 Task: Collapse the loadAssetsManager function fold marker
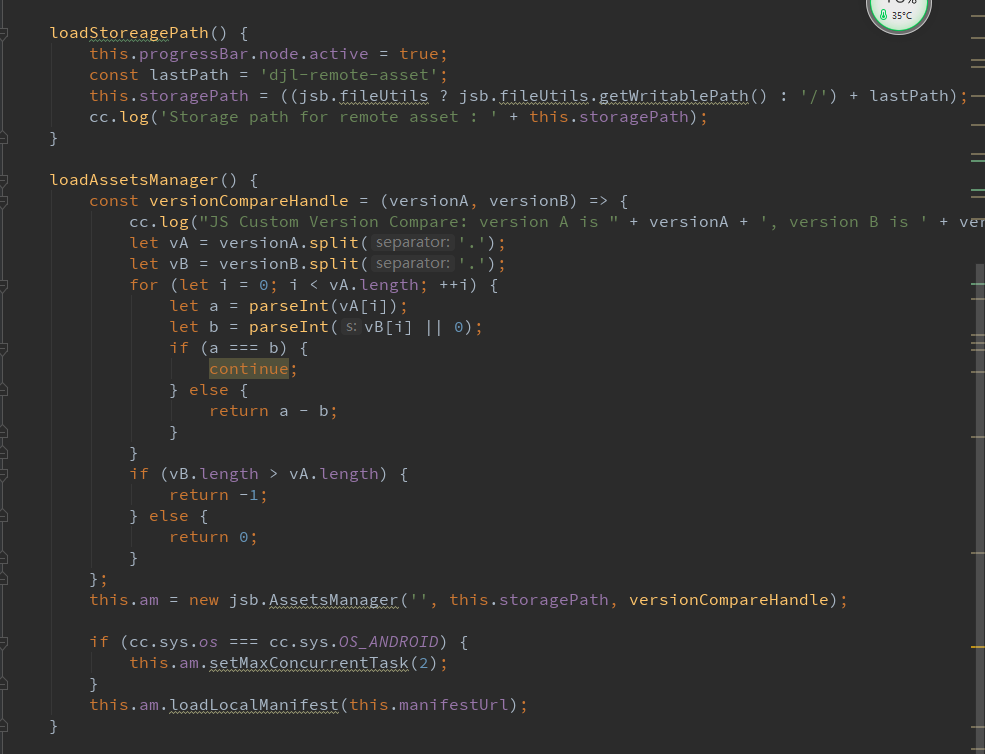pos(3,180)
